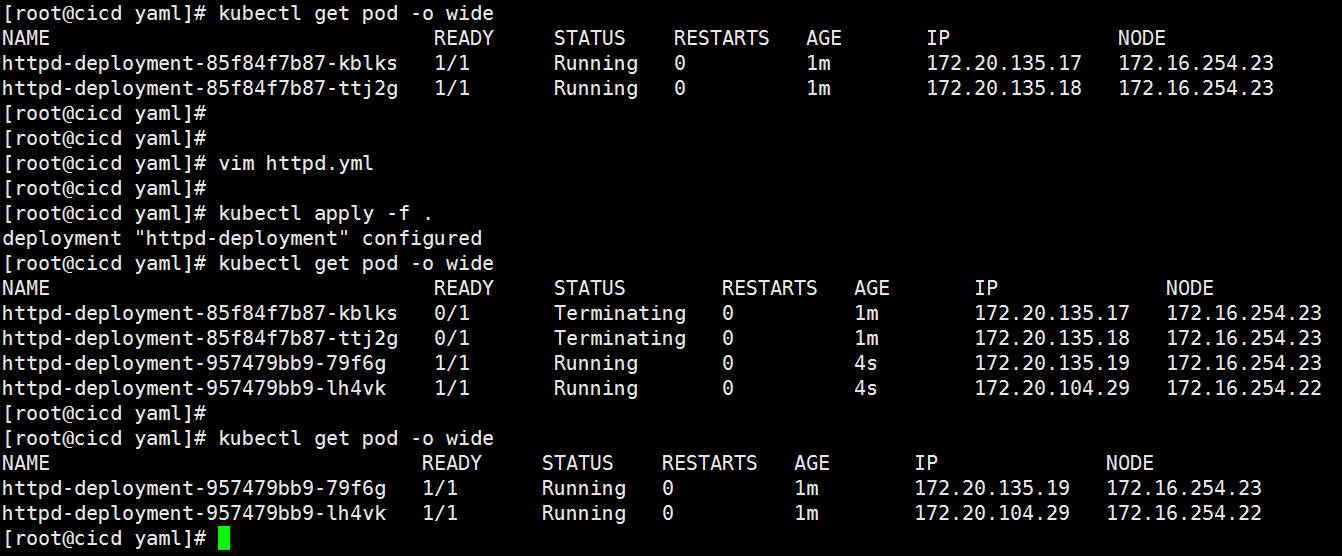
Task: Select IP 172.20.135.18 in the Running ttj2g row
Action: pyautogui.click(x=1004, y=88)
